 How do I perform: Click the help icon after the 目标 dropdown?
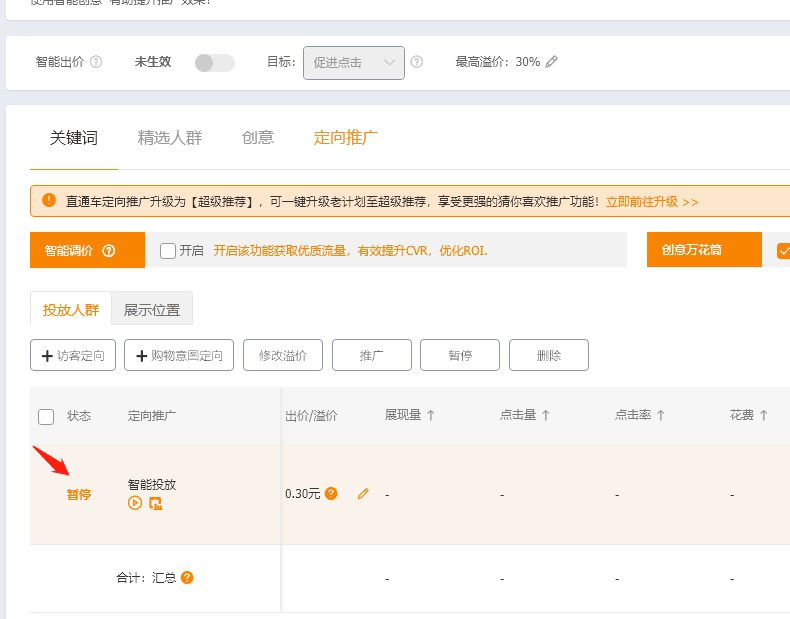[x=417, y=62]
